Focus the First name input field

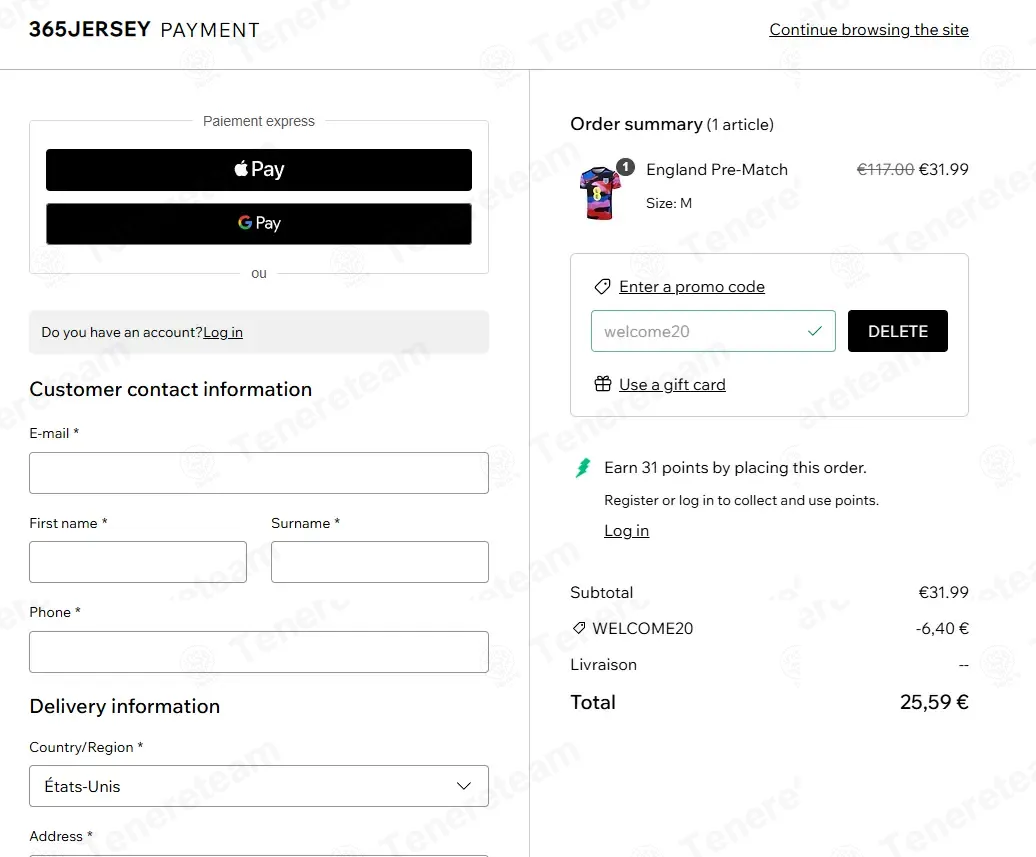click(x=138, y=562)
